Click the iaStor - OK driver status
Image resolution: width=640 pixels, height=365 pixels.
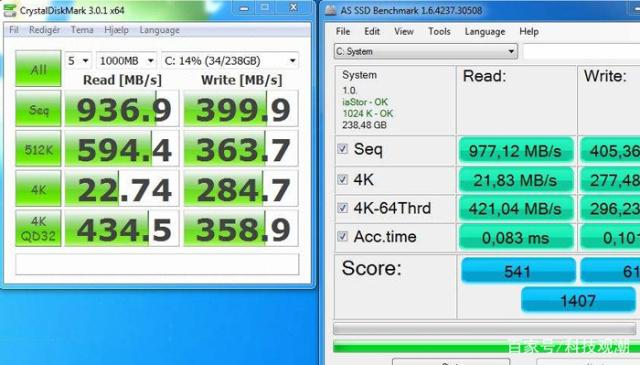[364, 102]
